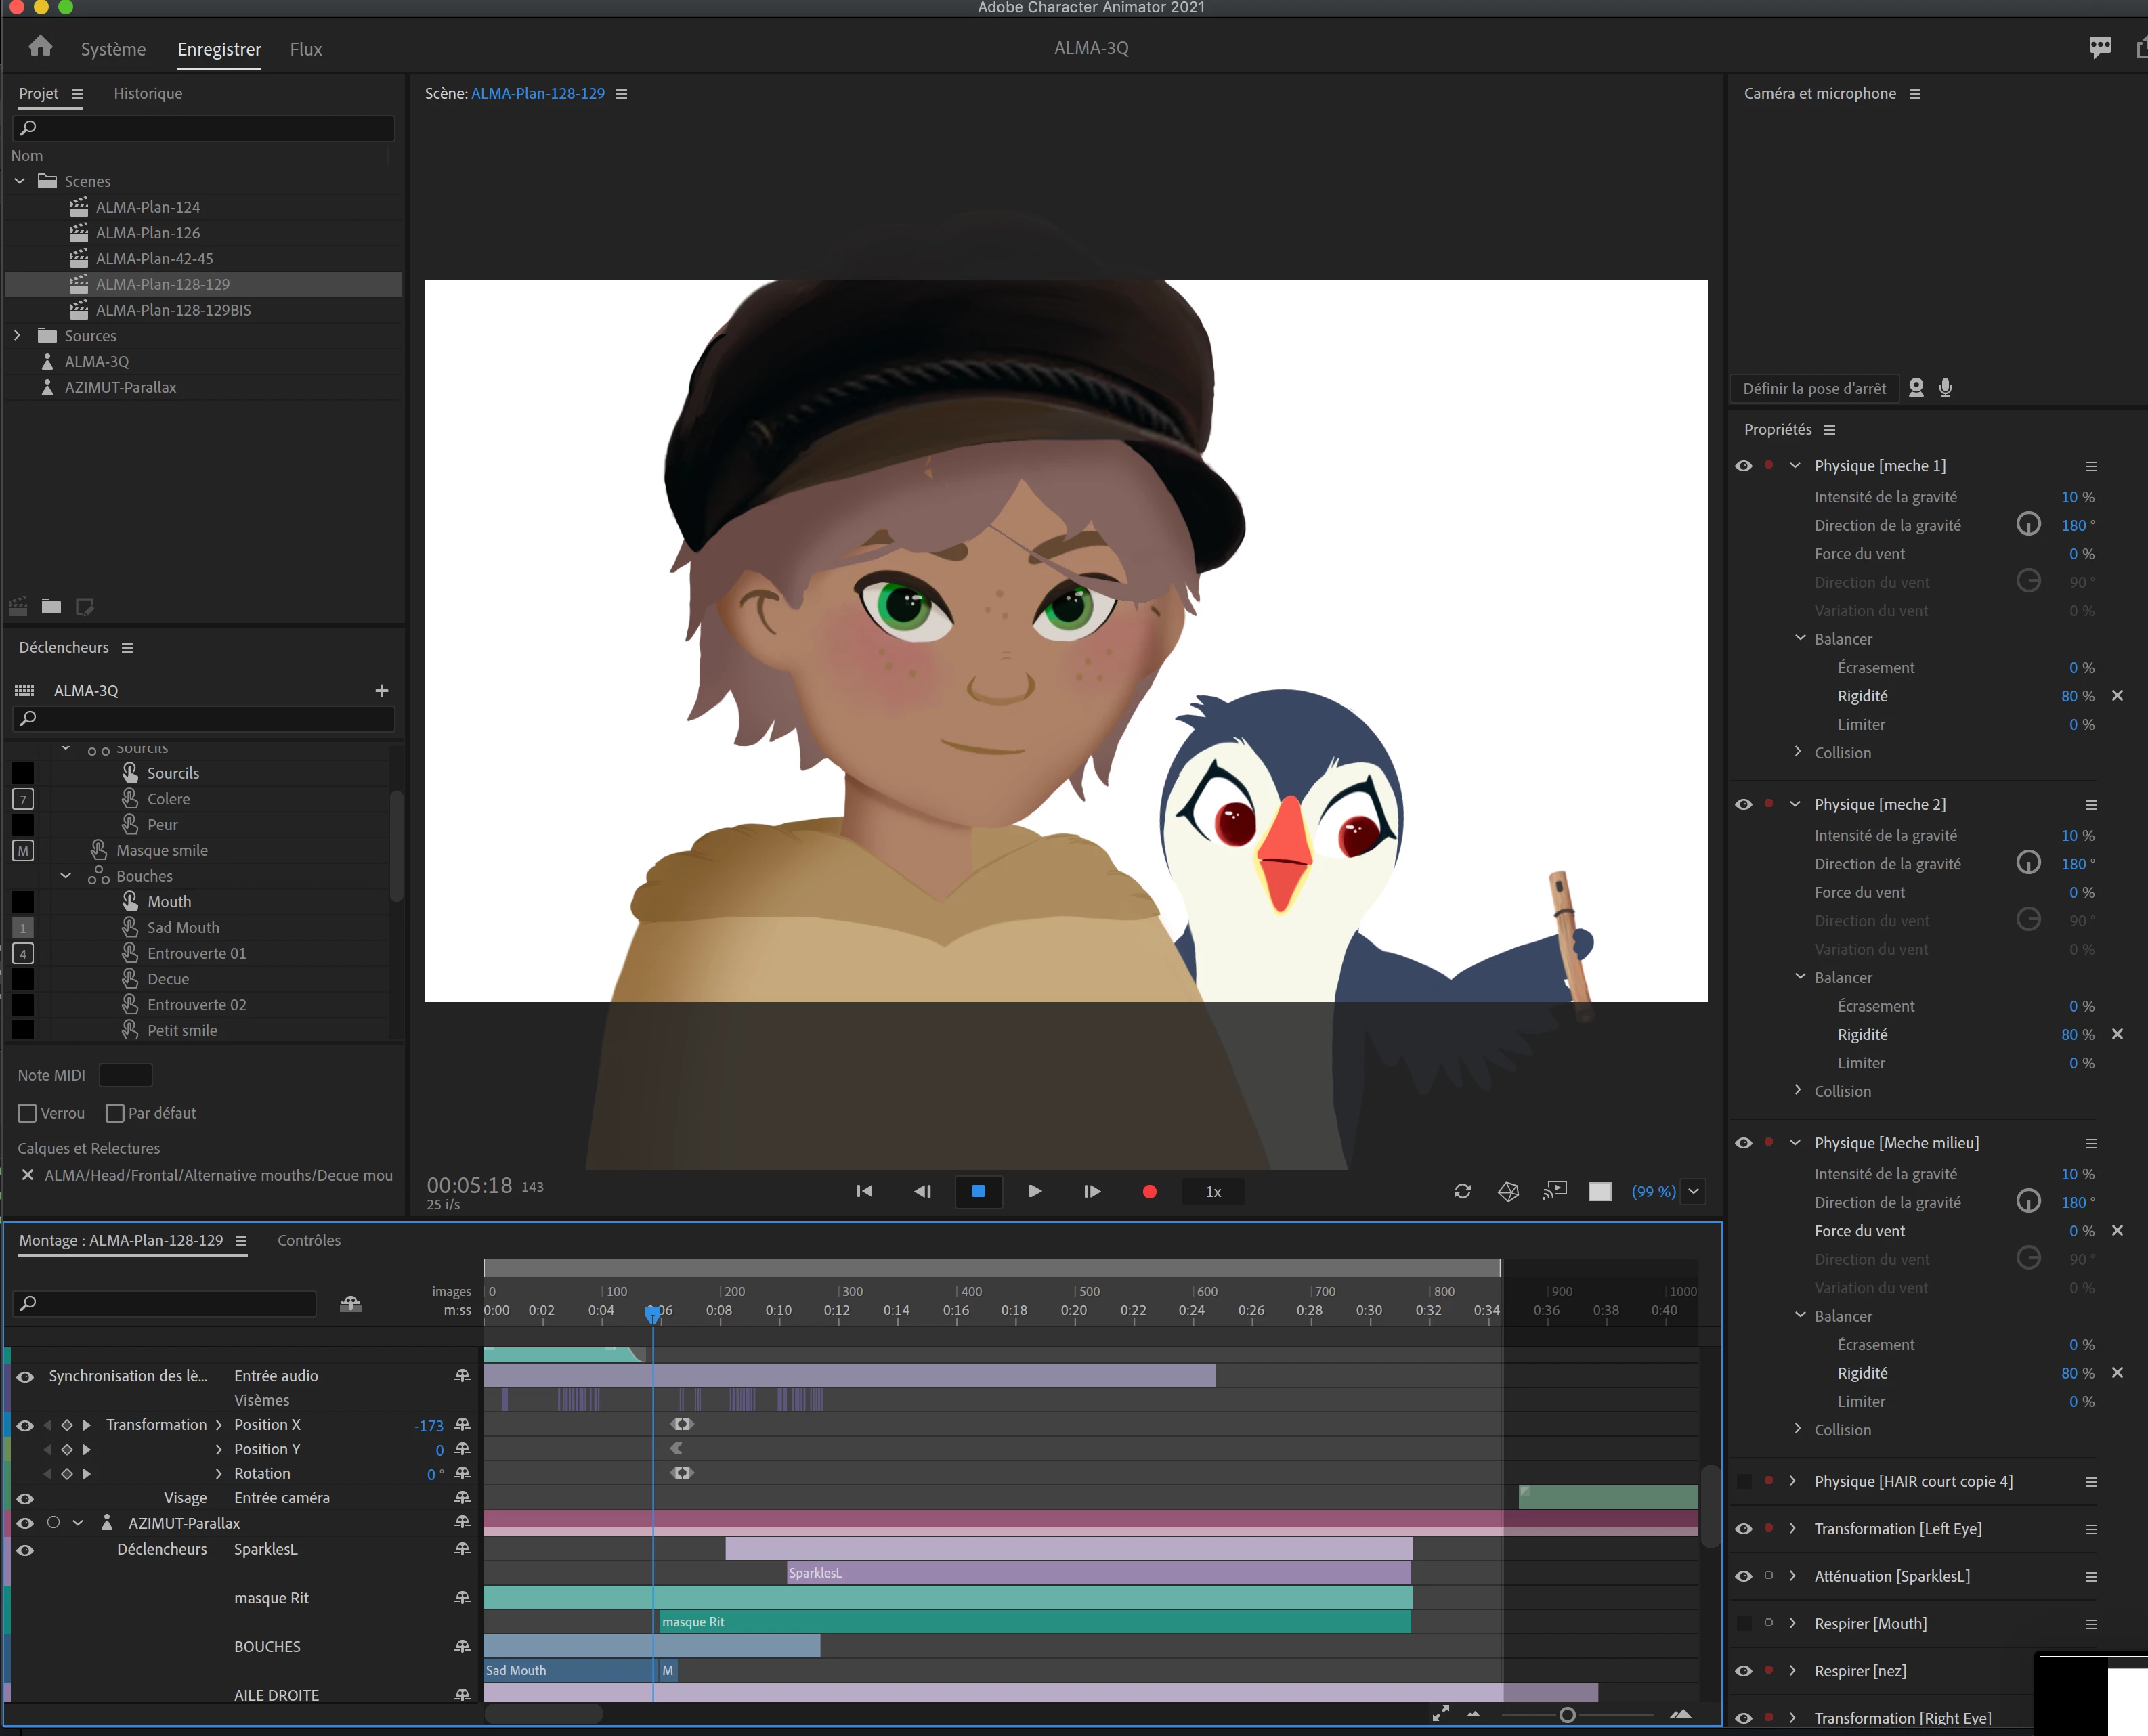The image size is (2148, 1736).
Task: Check the Par défaut checkbox
Action: (x=115, y=1113)
